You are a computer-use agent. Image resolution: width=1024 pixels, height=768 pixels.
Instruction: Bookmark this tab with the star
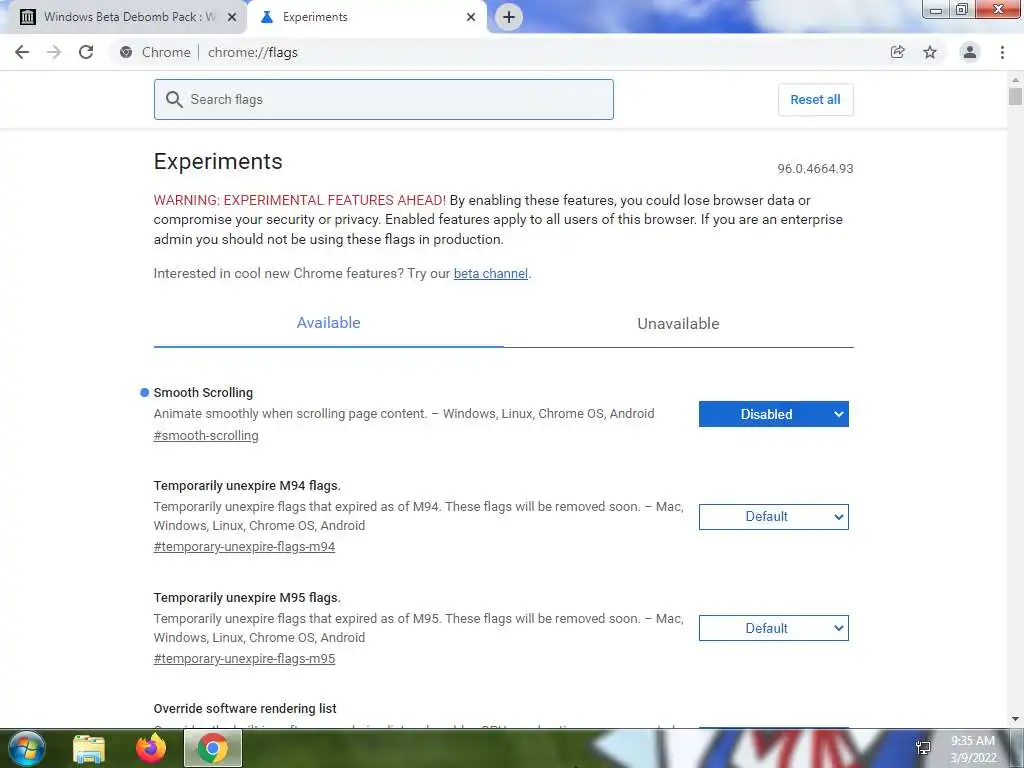930,52
